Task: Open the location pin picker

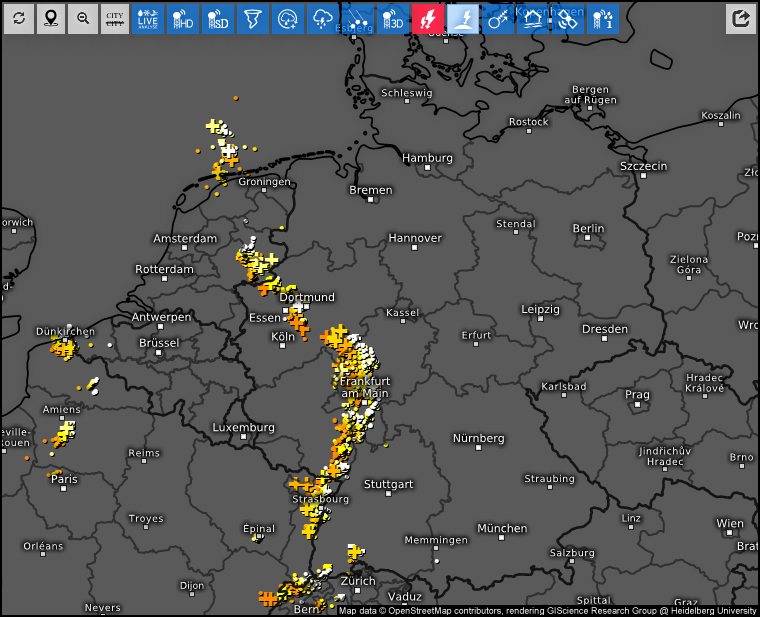Action: coord(51,19)
